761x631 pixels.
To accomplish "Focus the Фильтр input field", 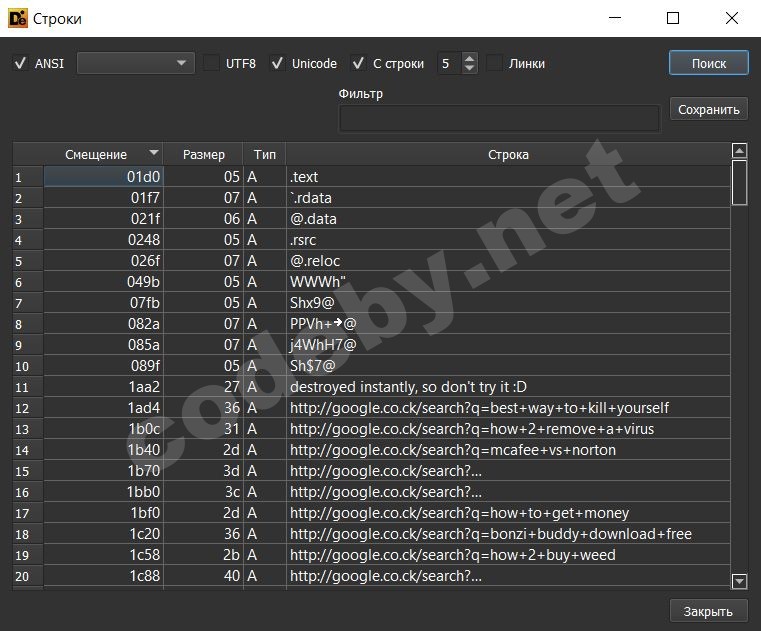I will tap(499, 118).
